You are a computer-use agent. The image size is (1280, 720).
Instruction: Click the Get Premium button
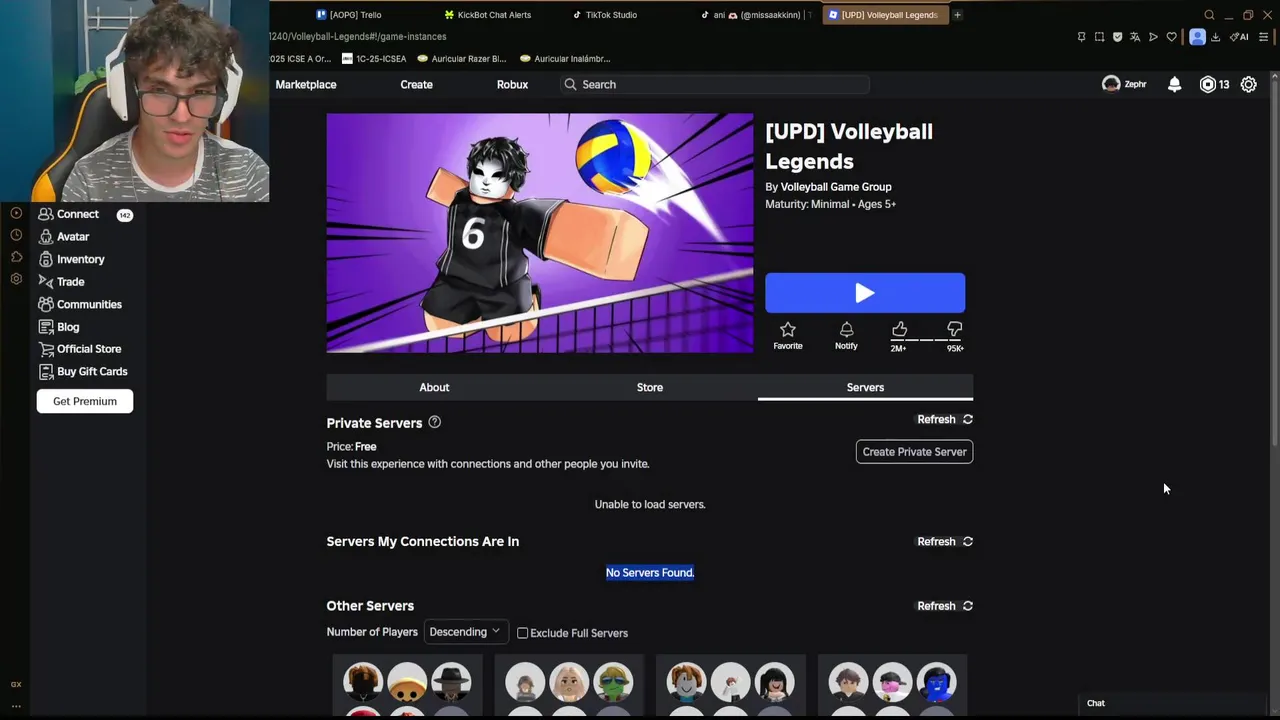(x=85, y=401)
